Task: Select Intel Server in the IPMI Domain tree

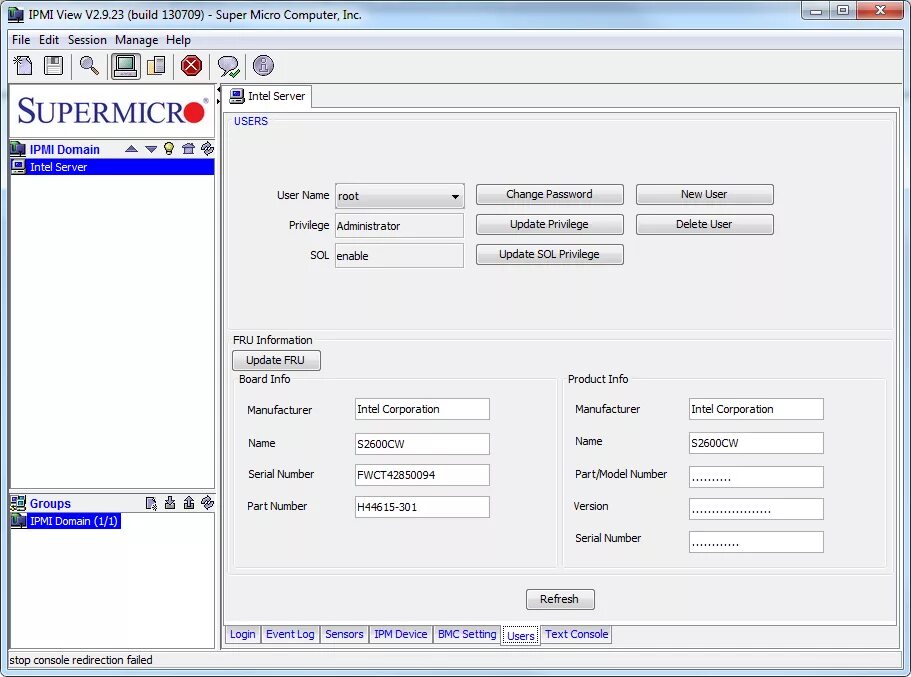Action: [112, 167]
